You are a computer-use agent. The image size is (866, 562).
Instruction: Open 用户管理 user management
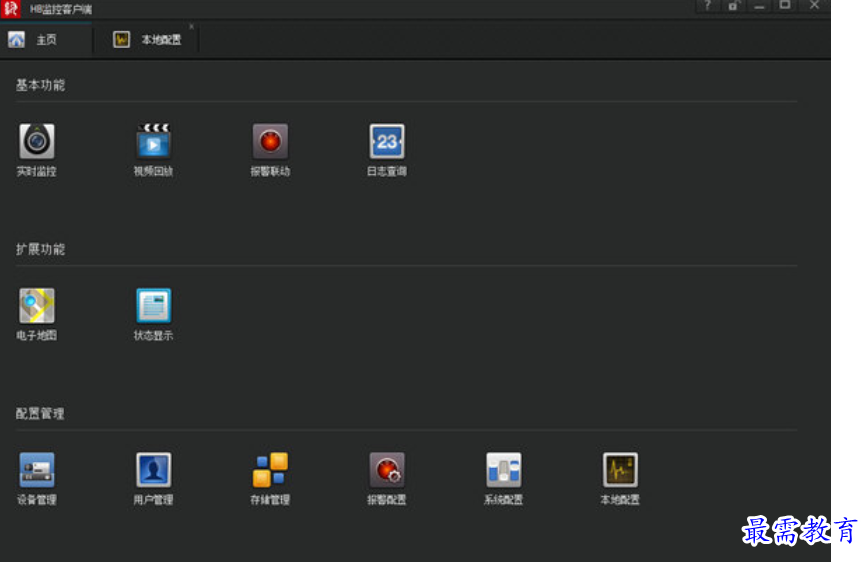coord(154,470)
